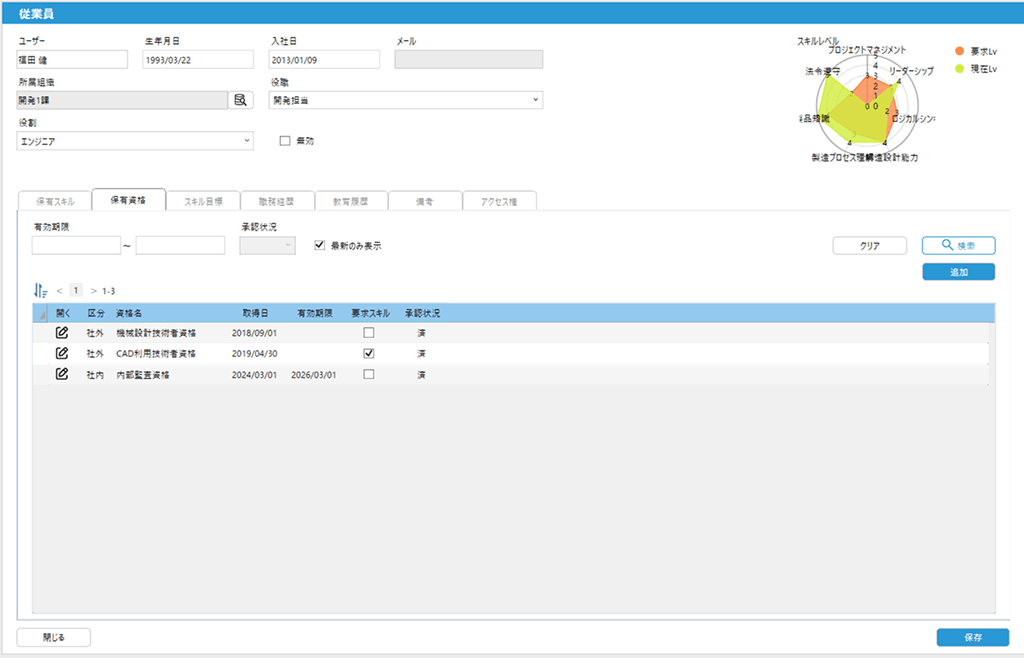Switch to the 保有スキル tab
This screenshot has width=1024, height=658.
tap(55, 201)
